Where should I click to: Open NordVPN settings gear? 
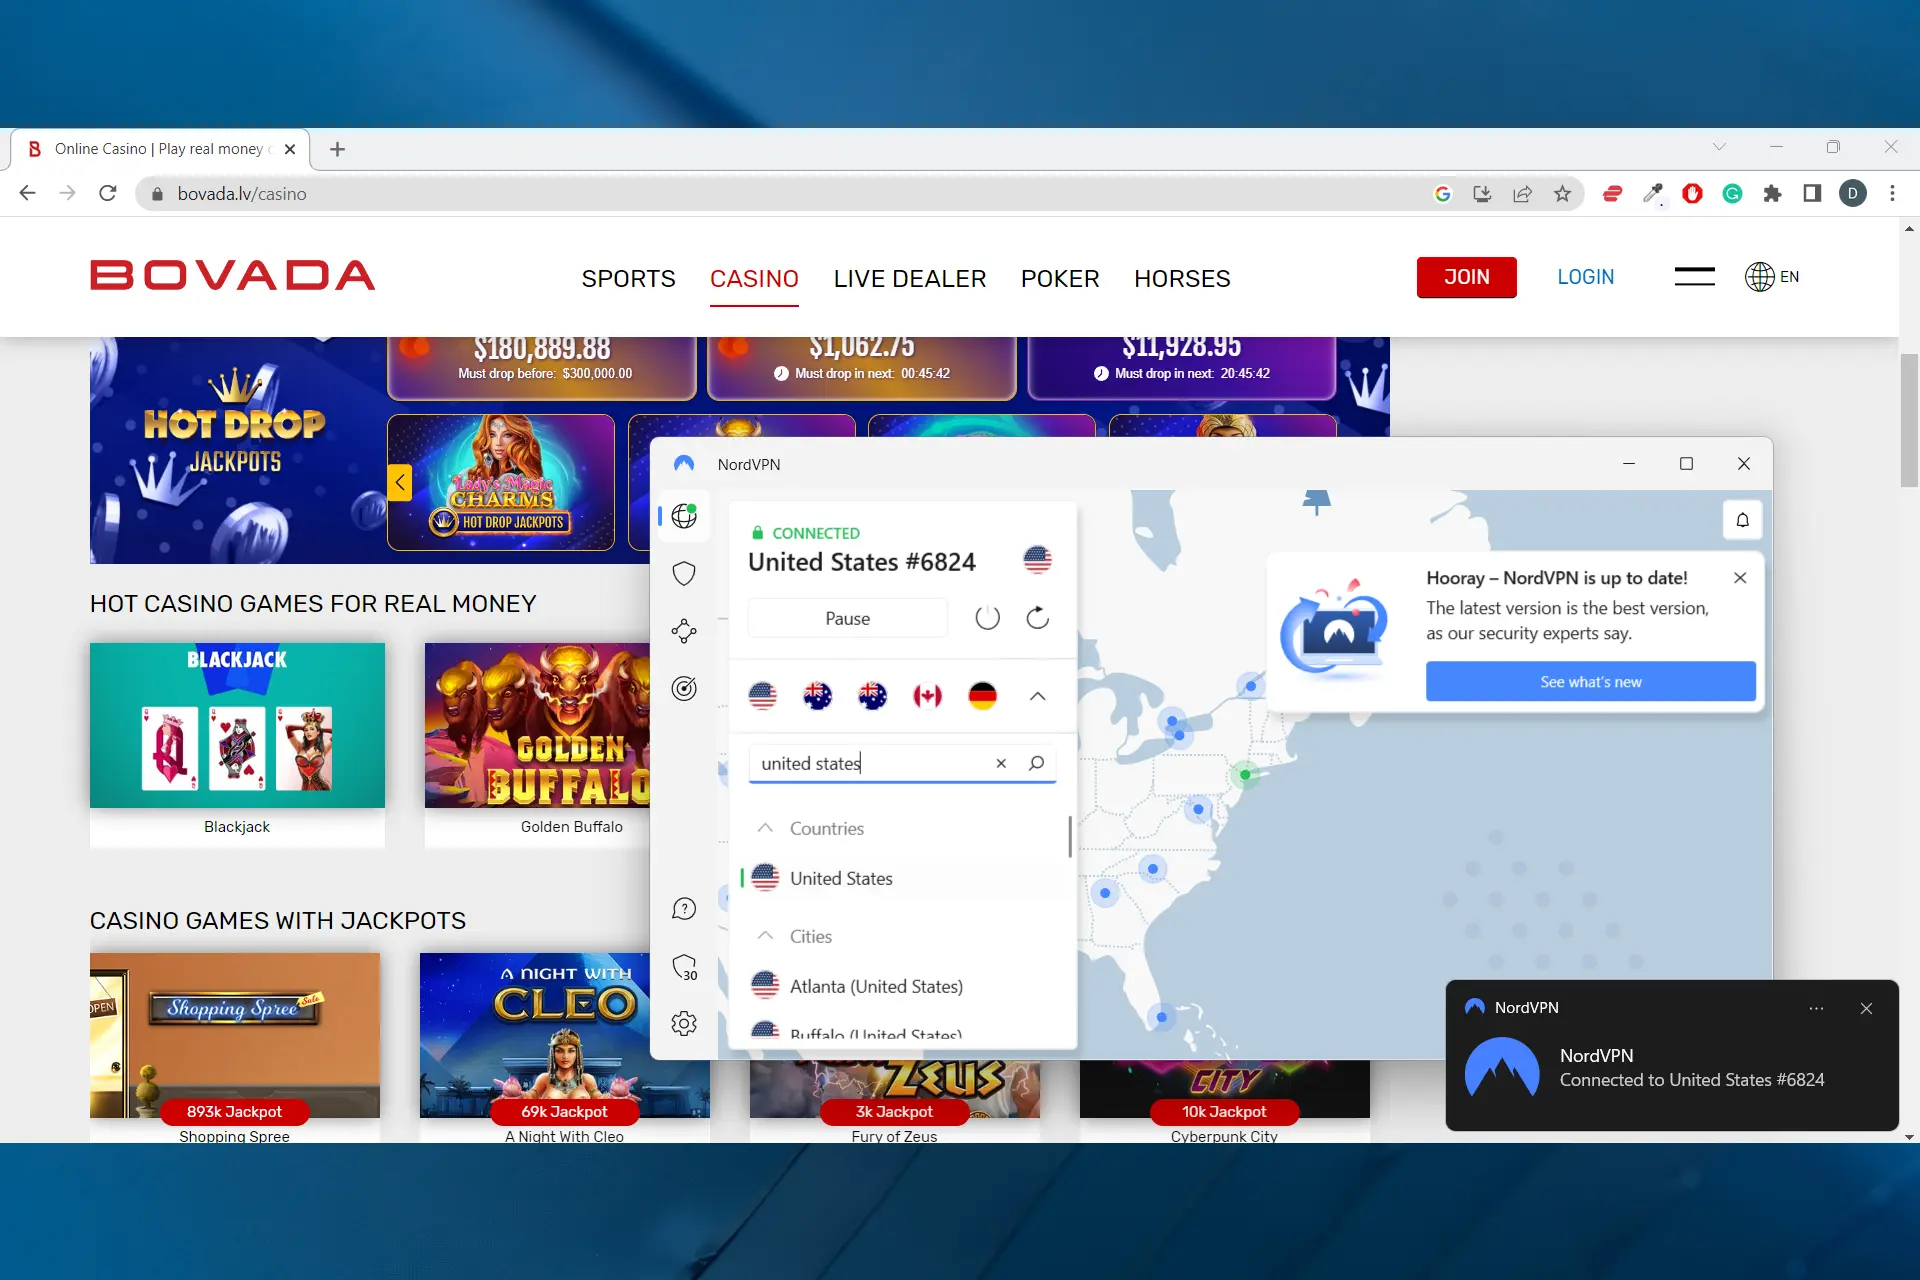pyautogui.click(x=684, y=1023)
